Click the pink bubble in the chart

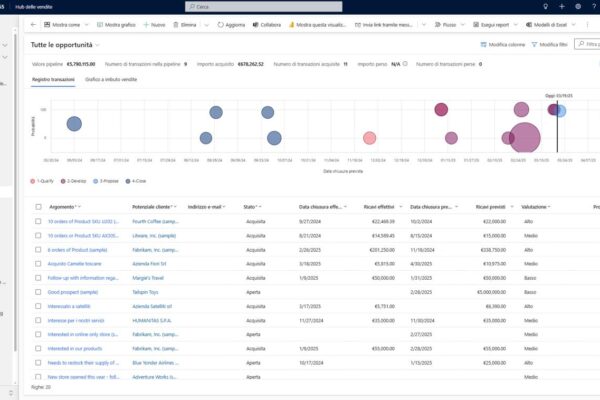pyautogui.click(x=369, y=138)
